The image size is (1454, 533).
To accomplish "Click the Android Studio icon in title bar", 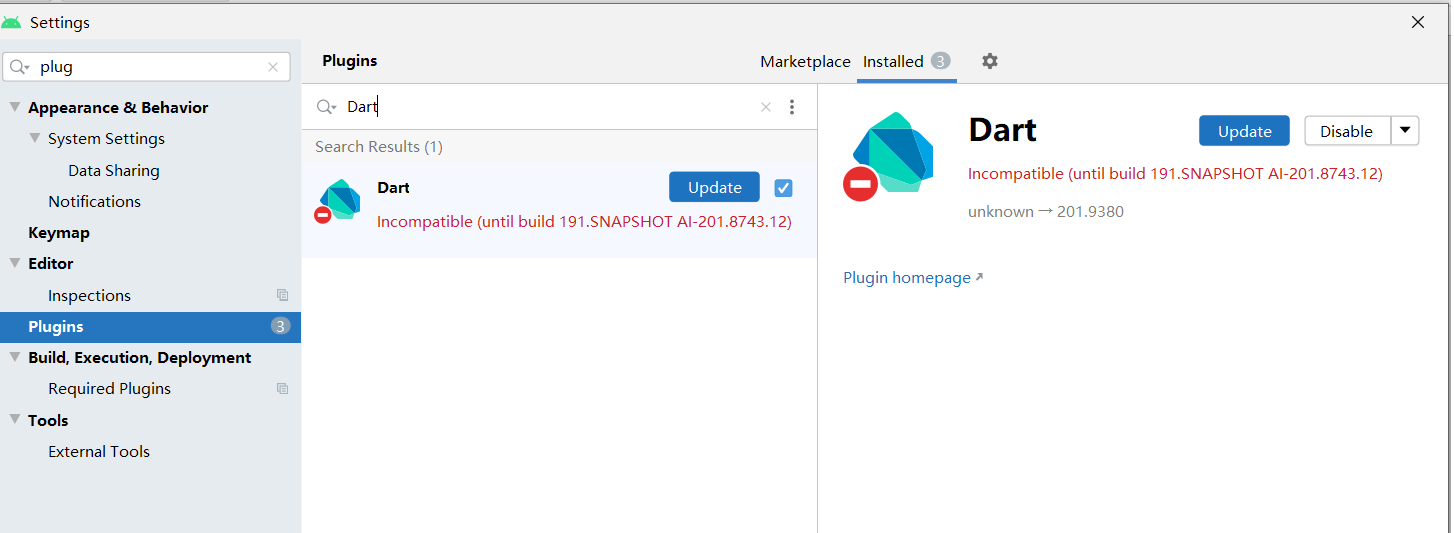I will 12,22.
